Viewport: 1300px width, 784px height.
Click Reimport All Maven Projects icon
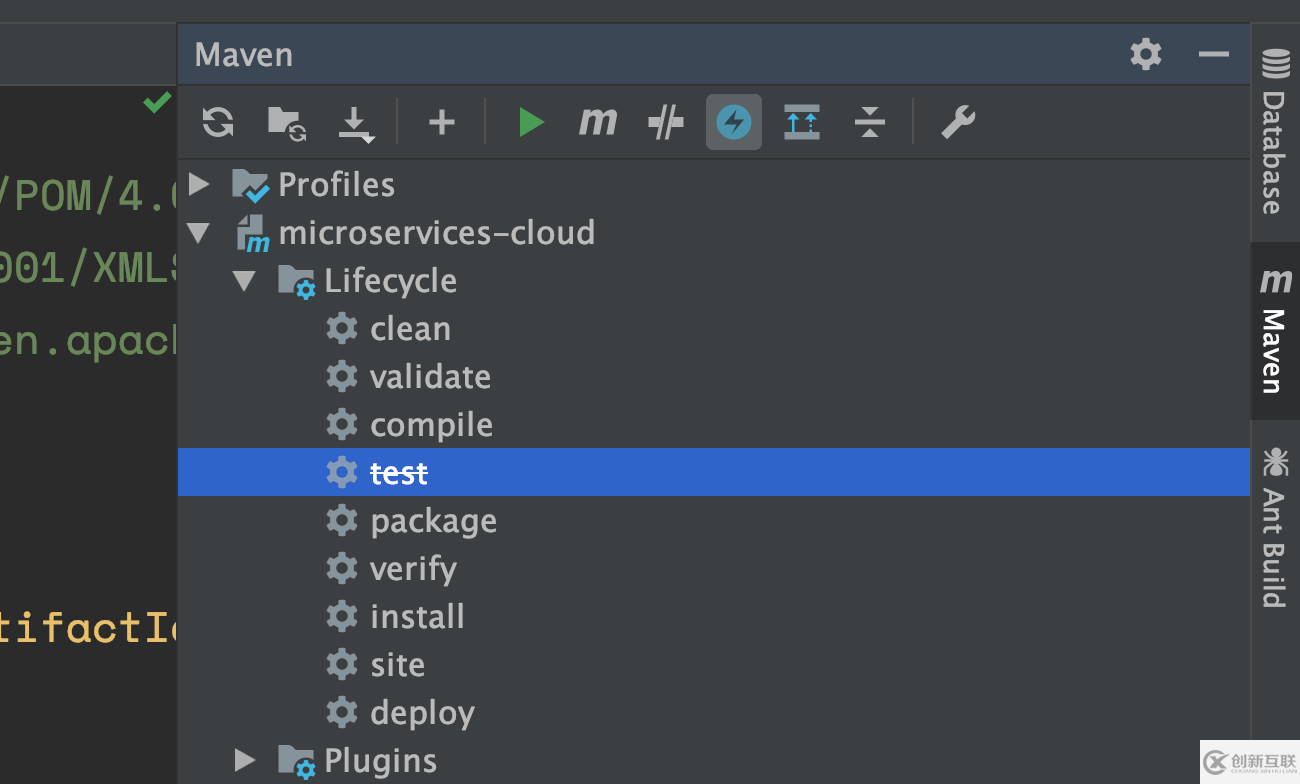pos(218,122)
